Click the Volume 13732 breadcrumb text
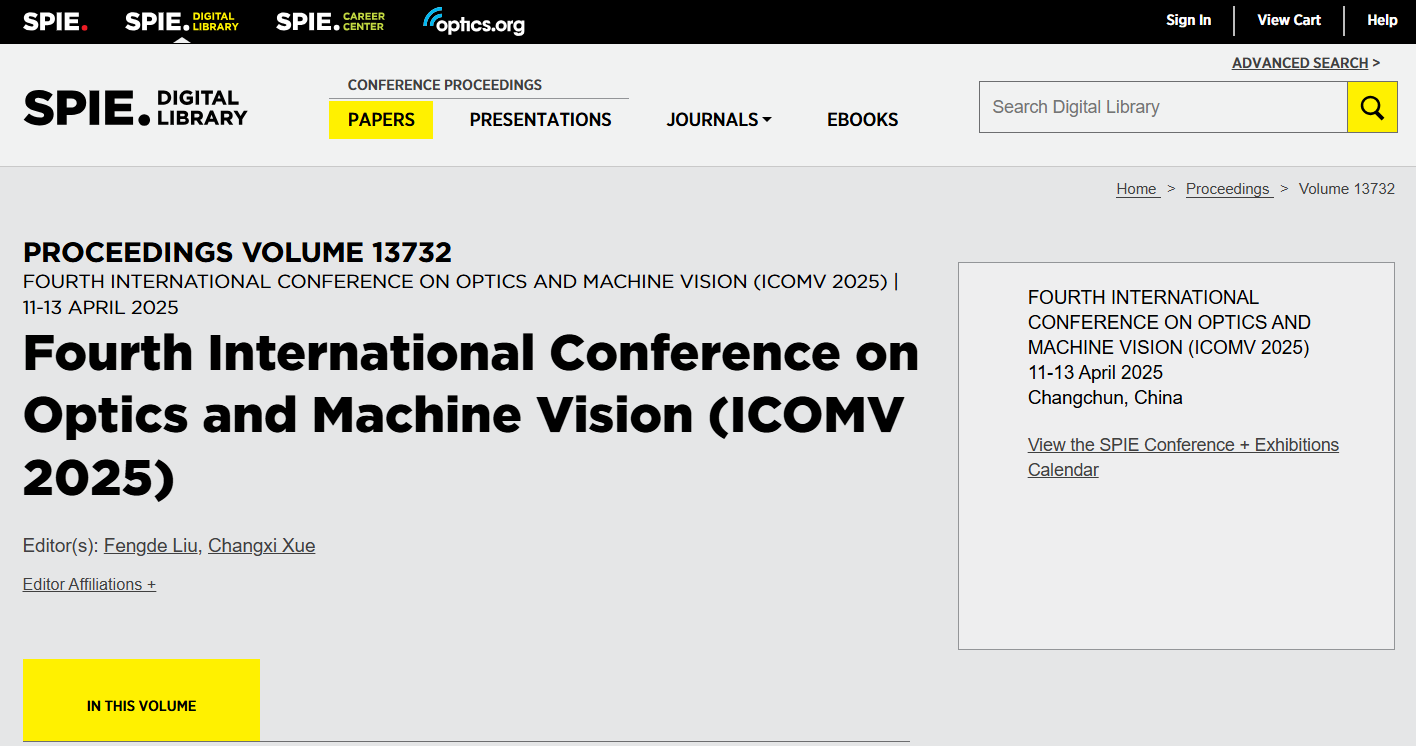The width and height of the screenshot is (1416, 746). coord(1347,189)
